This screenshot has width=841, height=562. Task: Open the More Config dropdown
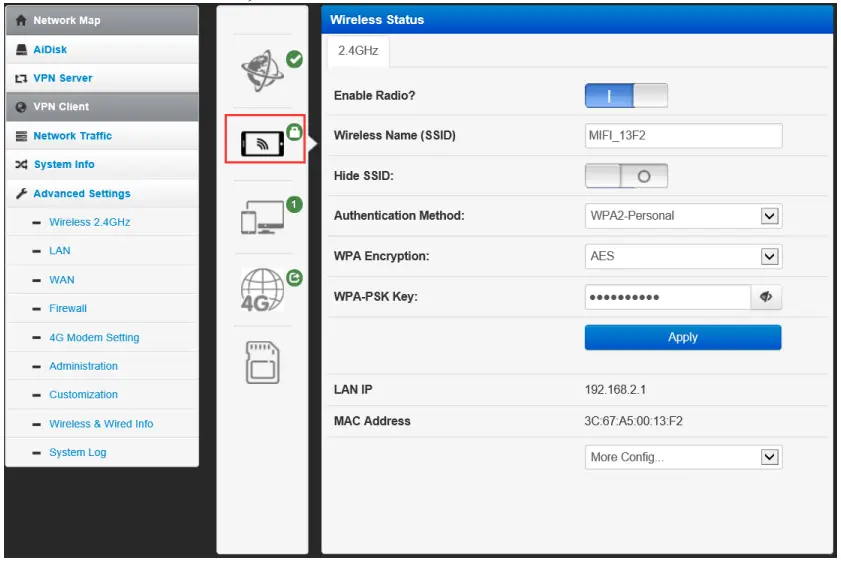[683, 457]
